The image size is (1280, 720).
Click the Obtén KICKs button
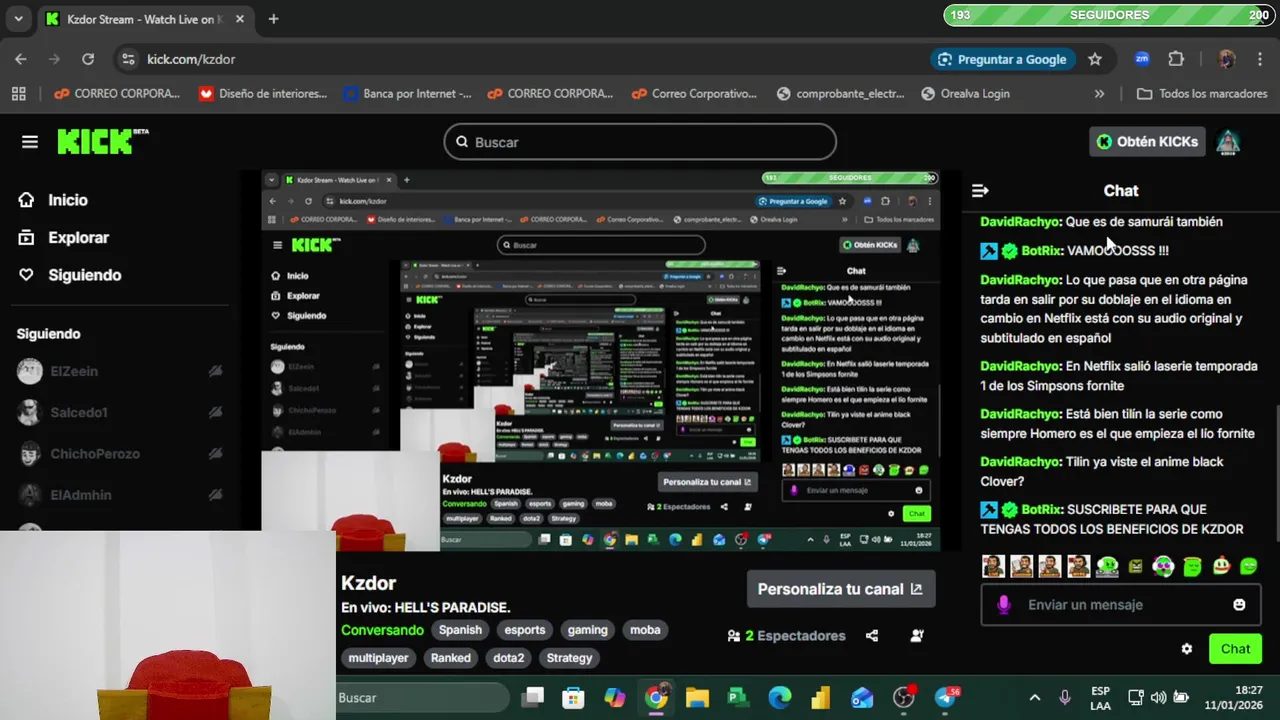tap(1147, 142)
